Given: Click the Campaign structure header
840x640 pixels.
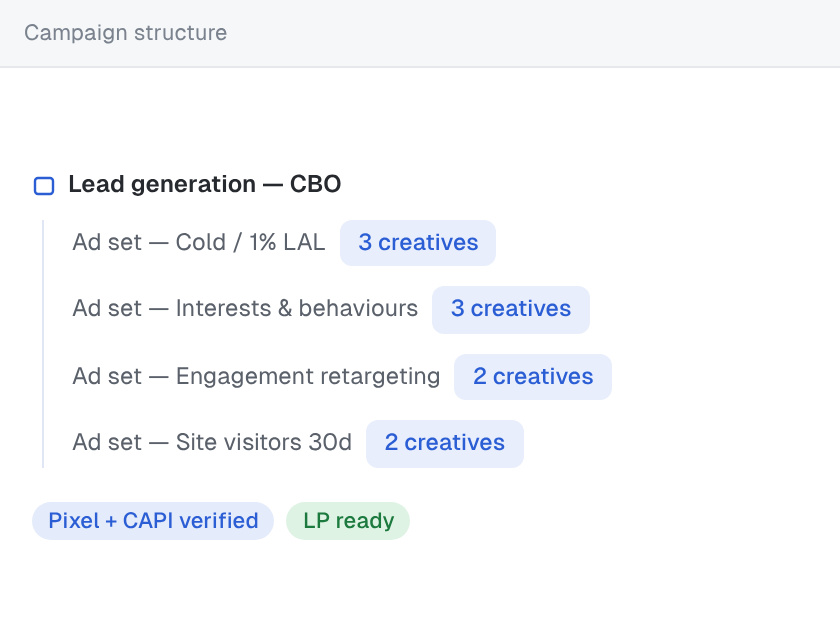Looking at the screenshot, I should 125,33.
